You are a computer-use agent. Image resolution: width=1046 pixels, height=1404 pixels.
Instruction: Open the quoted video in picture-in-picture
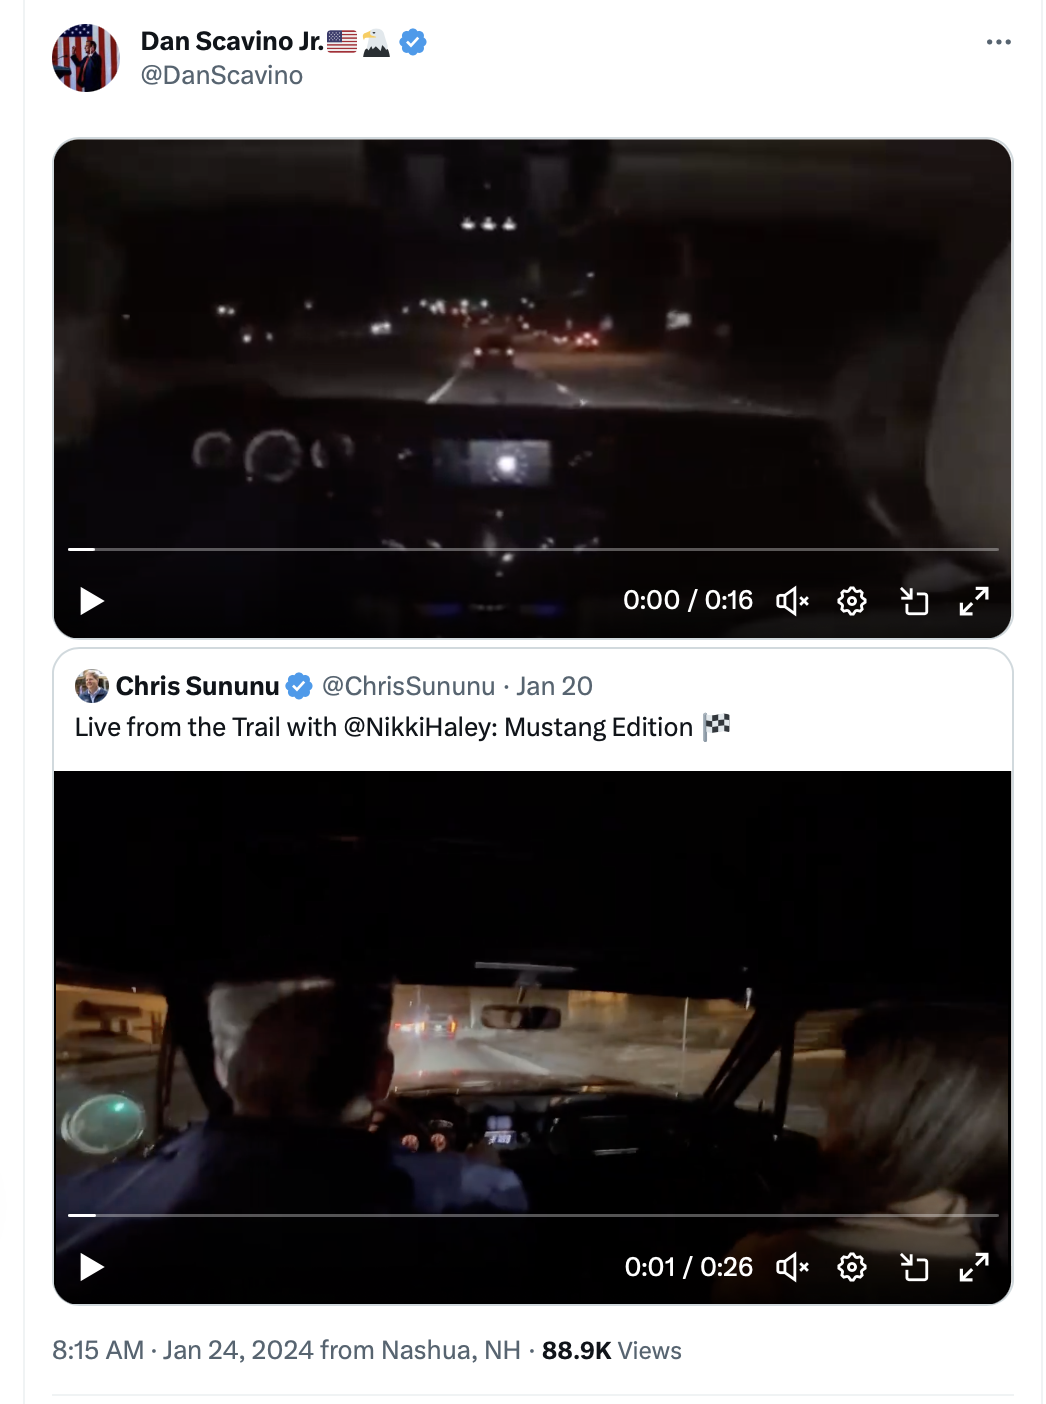click(914, 1267)
